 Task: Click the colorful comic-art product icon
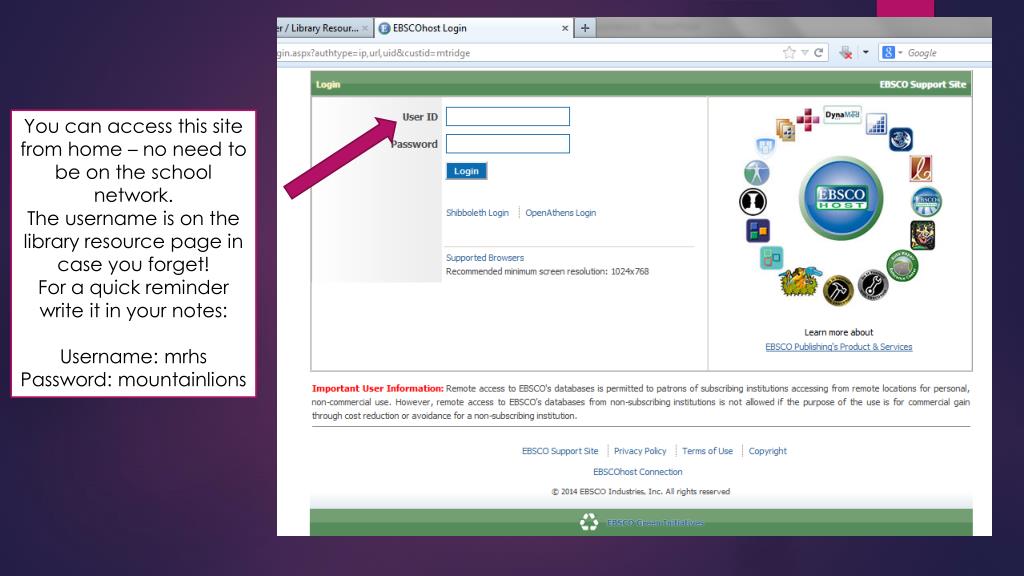(922, 235)
